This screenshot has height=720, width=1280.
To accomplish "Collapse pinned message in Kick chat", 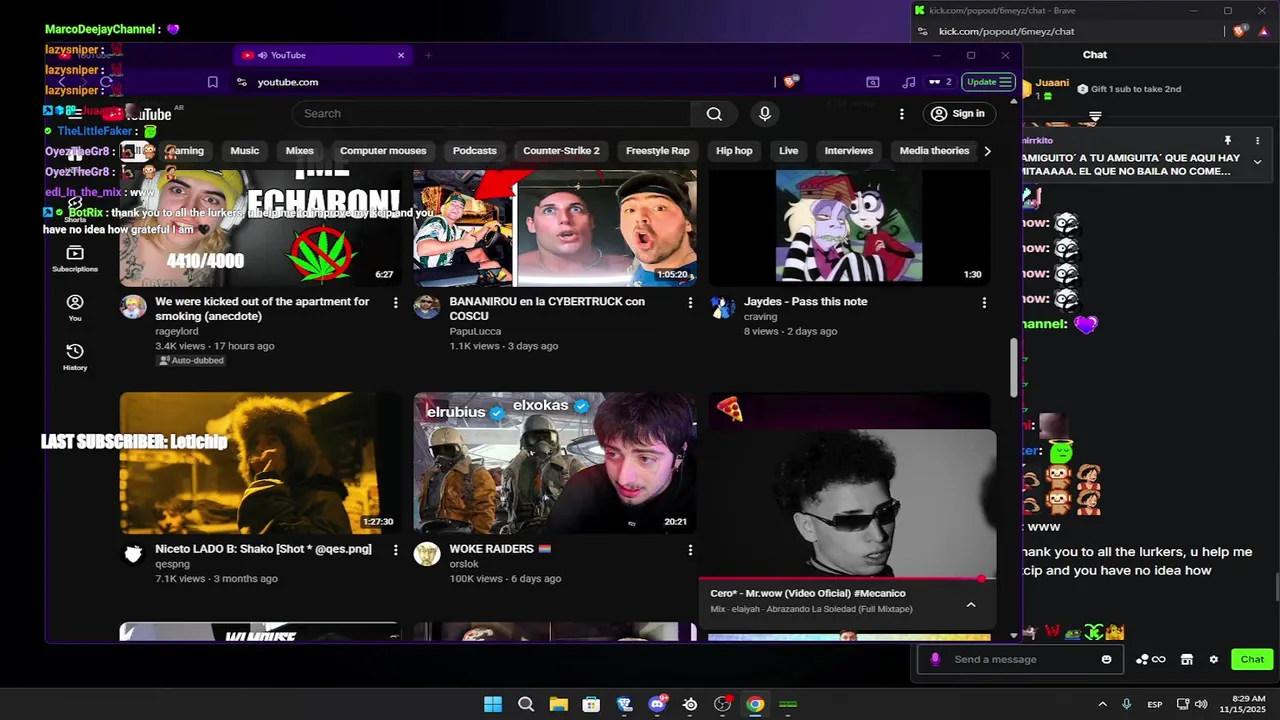I will pos(1257,162).
